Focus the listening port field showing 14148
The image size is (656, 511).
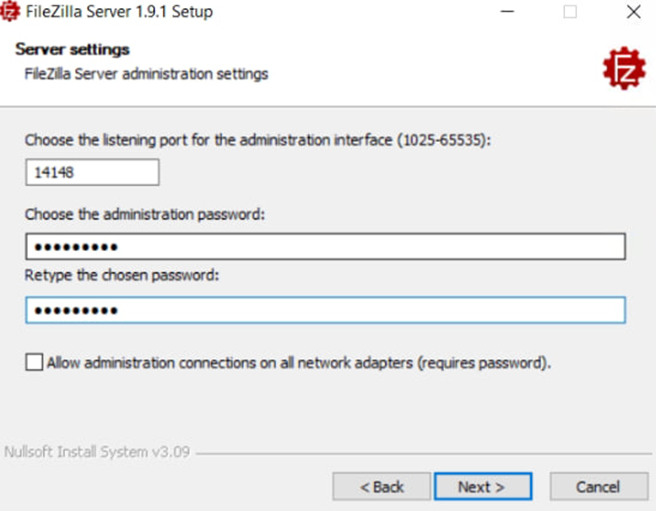[92, 172]
